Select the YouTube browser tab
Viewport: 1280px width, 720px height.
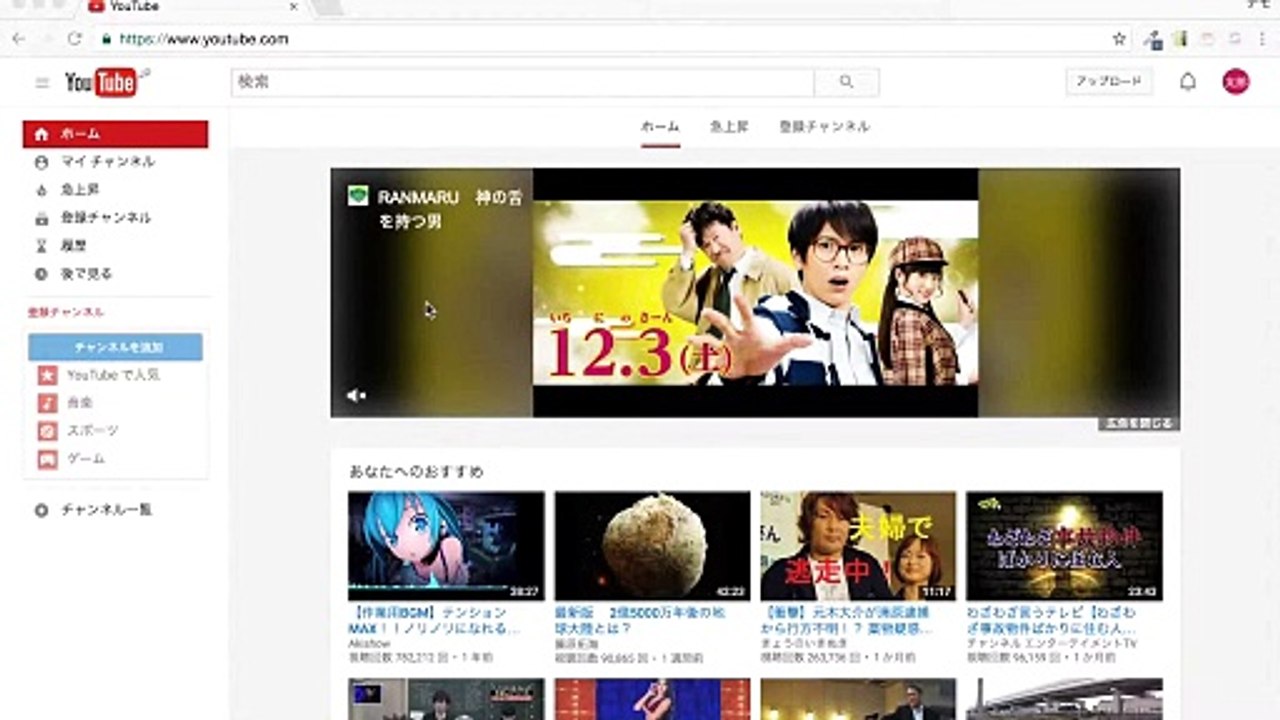[195, 7]
